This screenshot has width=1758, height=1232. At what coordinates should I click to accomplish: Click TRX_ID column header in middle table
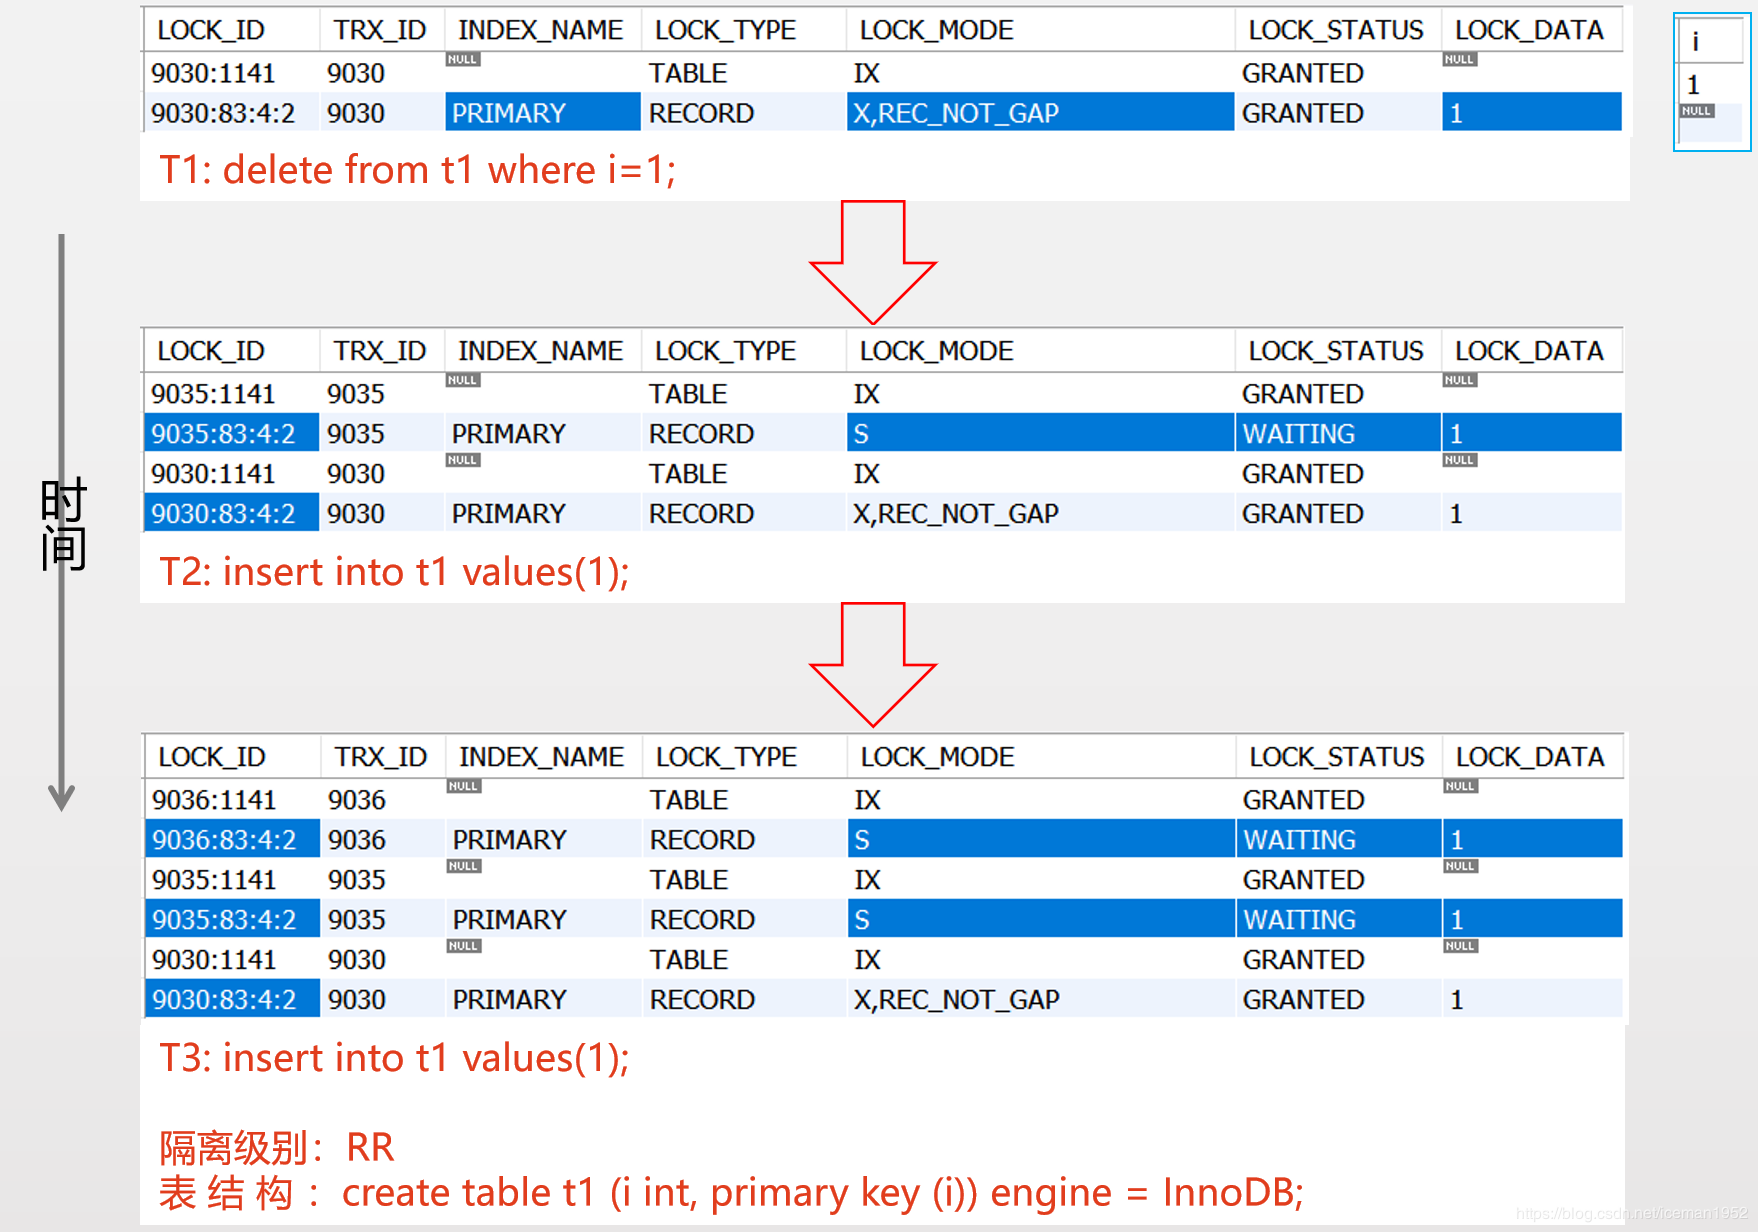tap(381, 351)
